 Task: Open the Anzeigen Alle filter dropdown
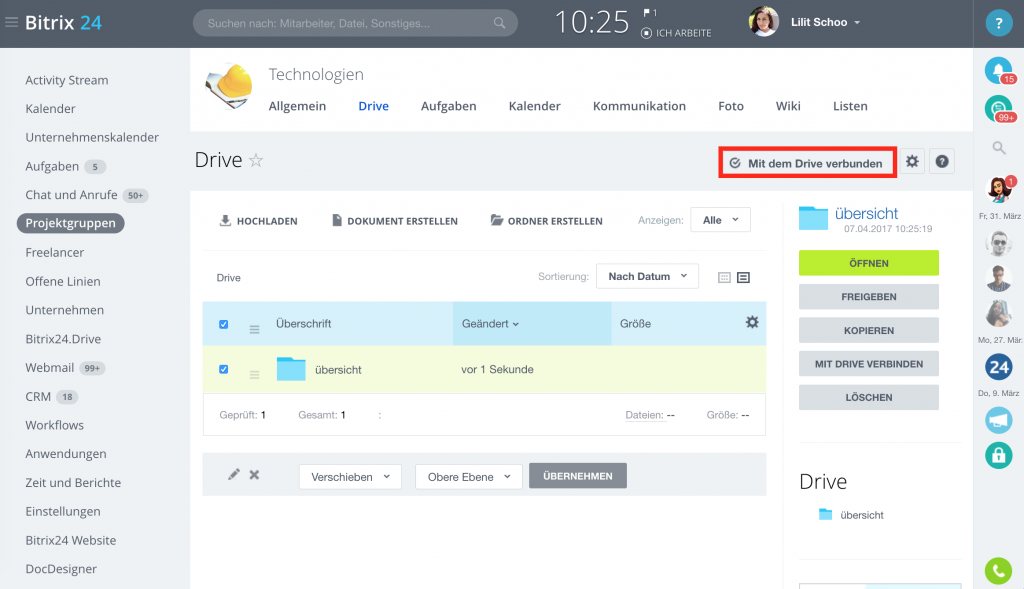[x=720, y=220]
